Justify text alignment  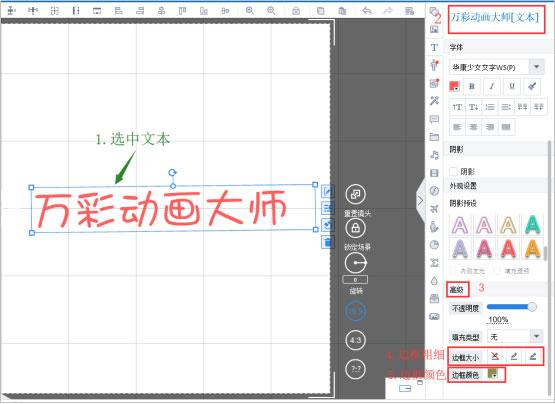coord(506,127)
